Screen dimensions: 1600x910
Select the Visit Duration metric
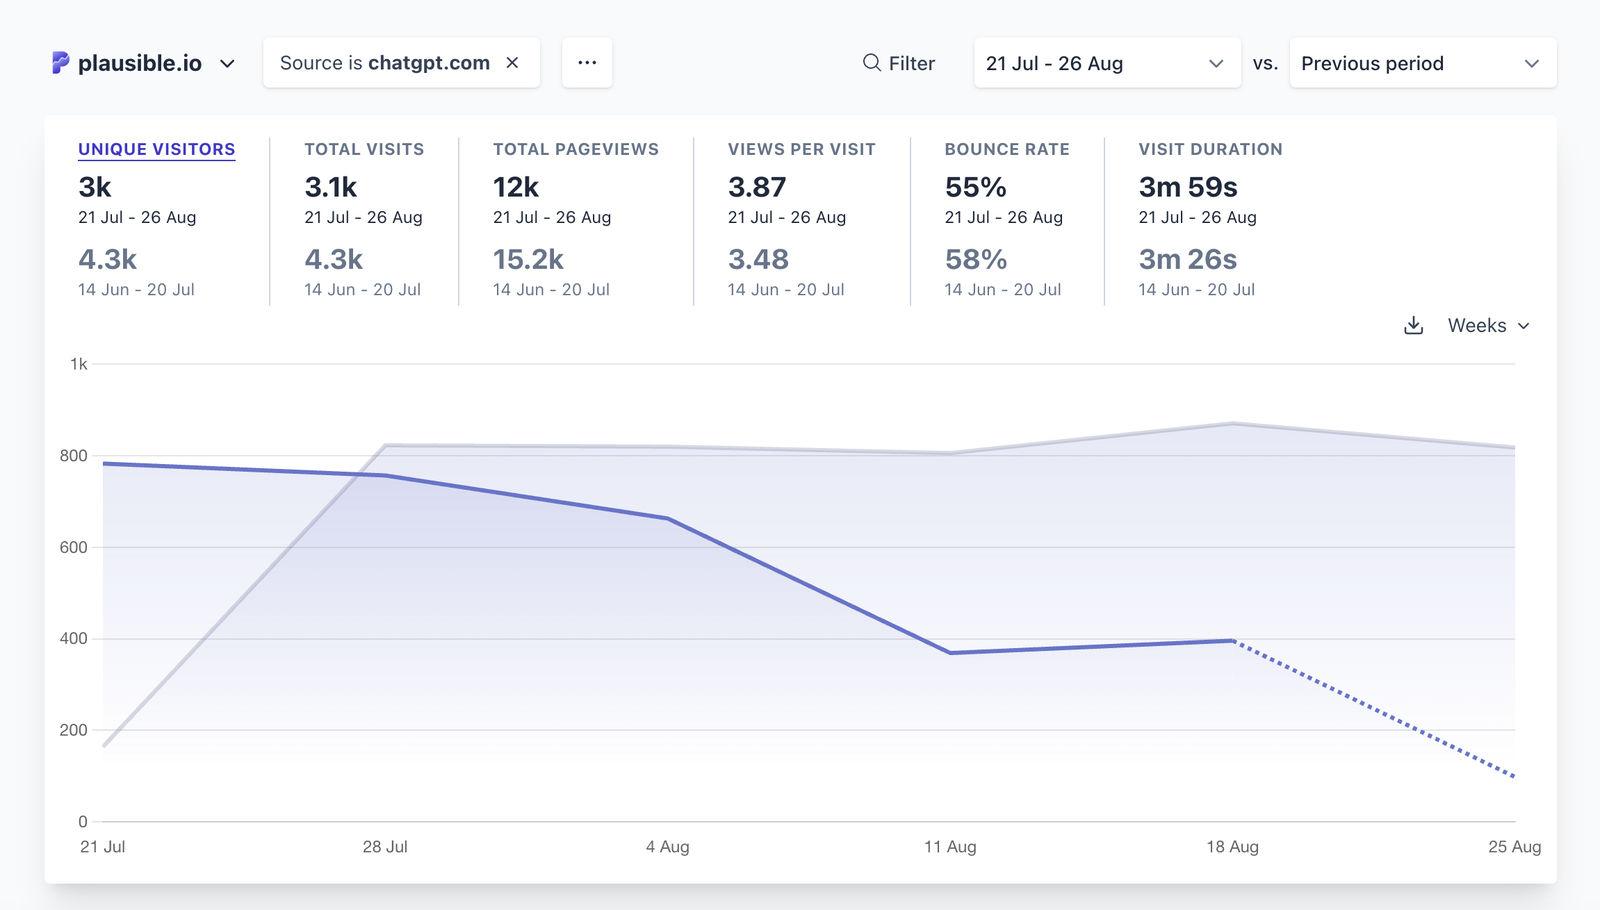coord(1210,149)
